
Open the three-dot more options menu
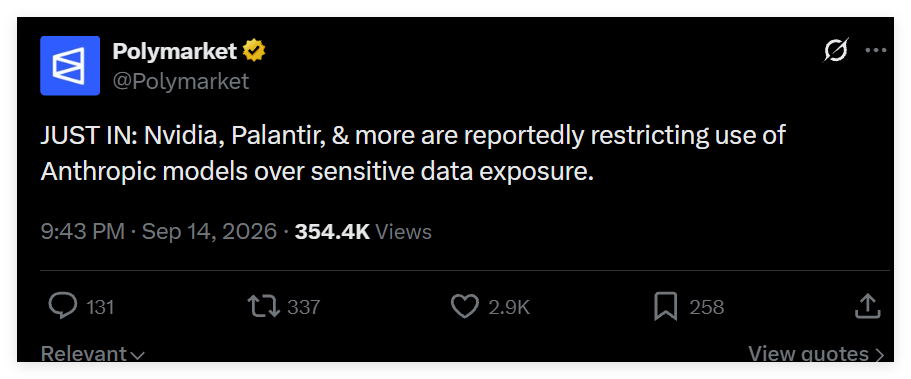876,51
